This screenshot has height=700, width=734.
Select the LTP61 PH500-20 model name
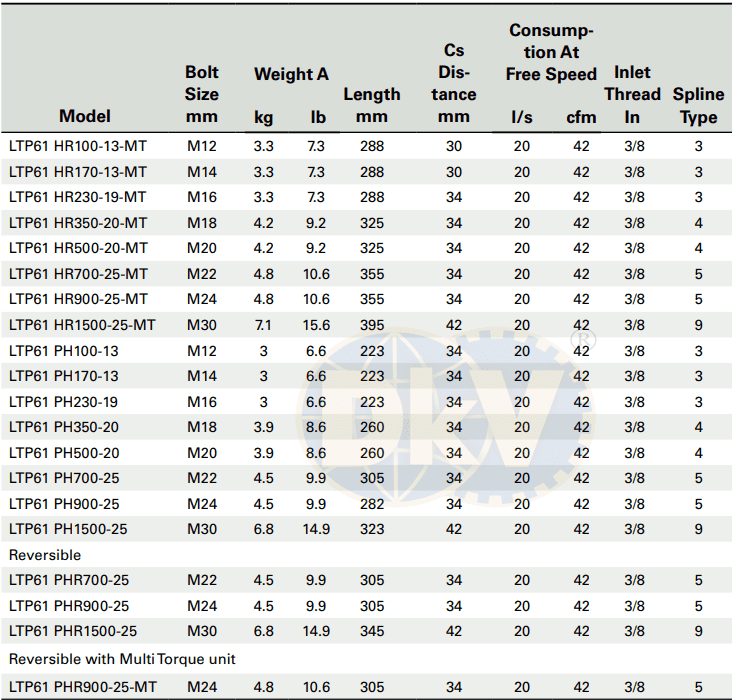tap(64, 452)
